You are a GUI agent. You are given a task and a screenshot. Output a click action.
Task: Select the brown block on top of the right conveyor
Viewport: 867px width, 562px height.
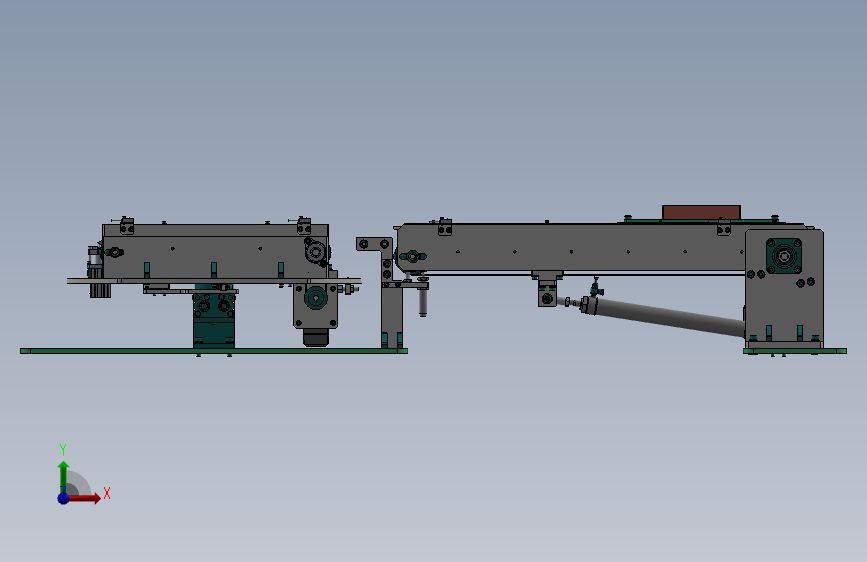(701, 212)
